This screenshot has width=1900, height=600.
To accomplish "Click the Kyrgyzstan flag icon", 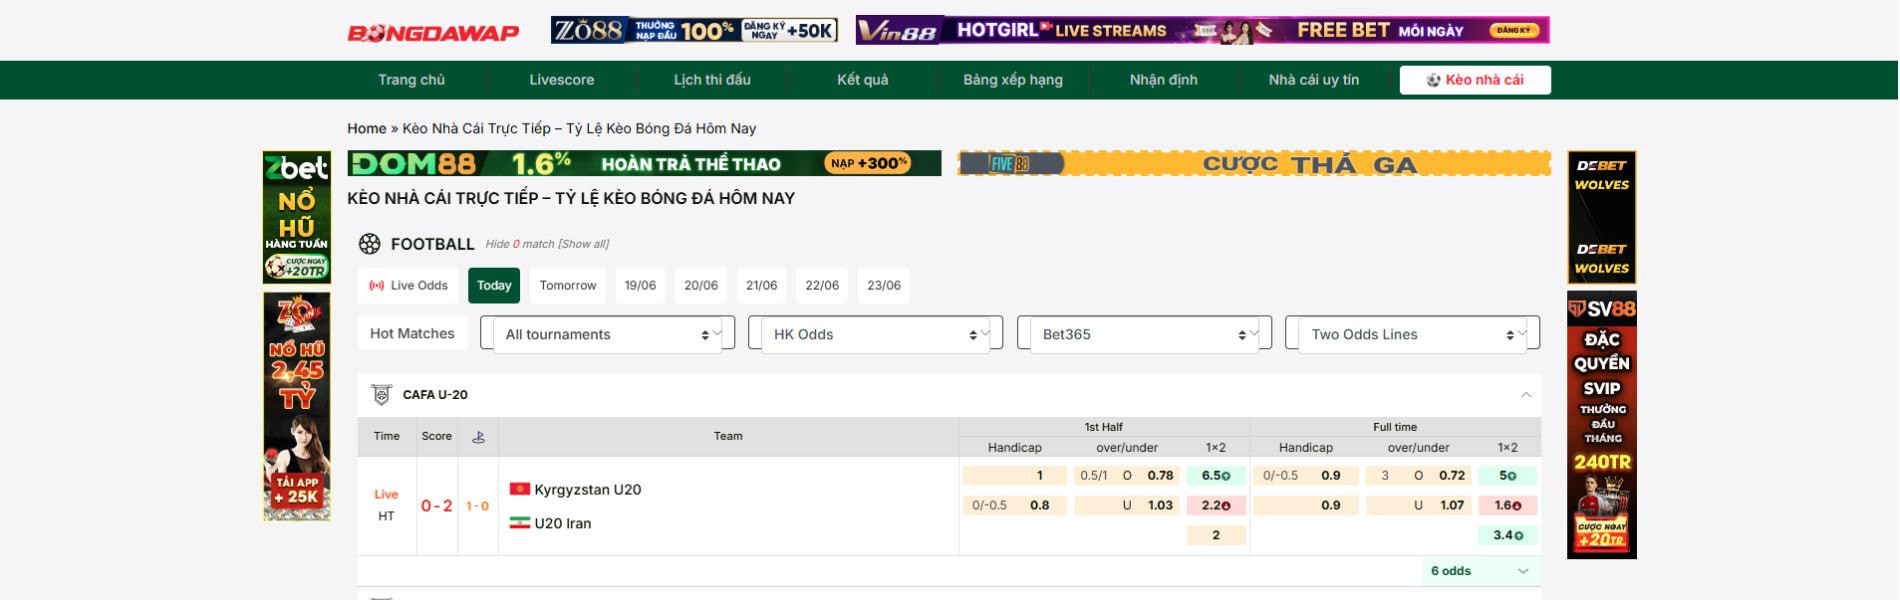I will (519, 489).
